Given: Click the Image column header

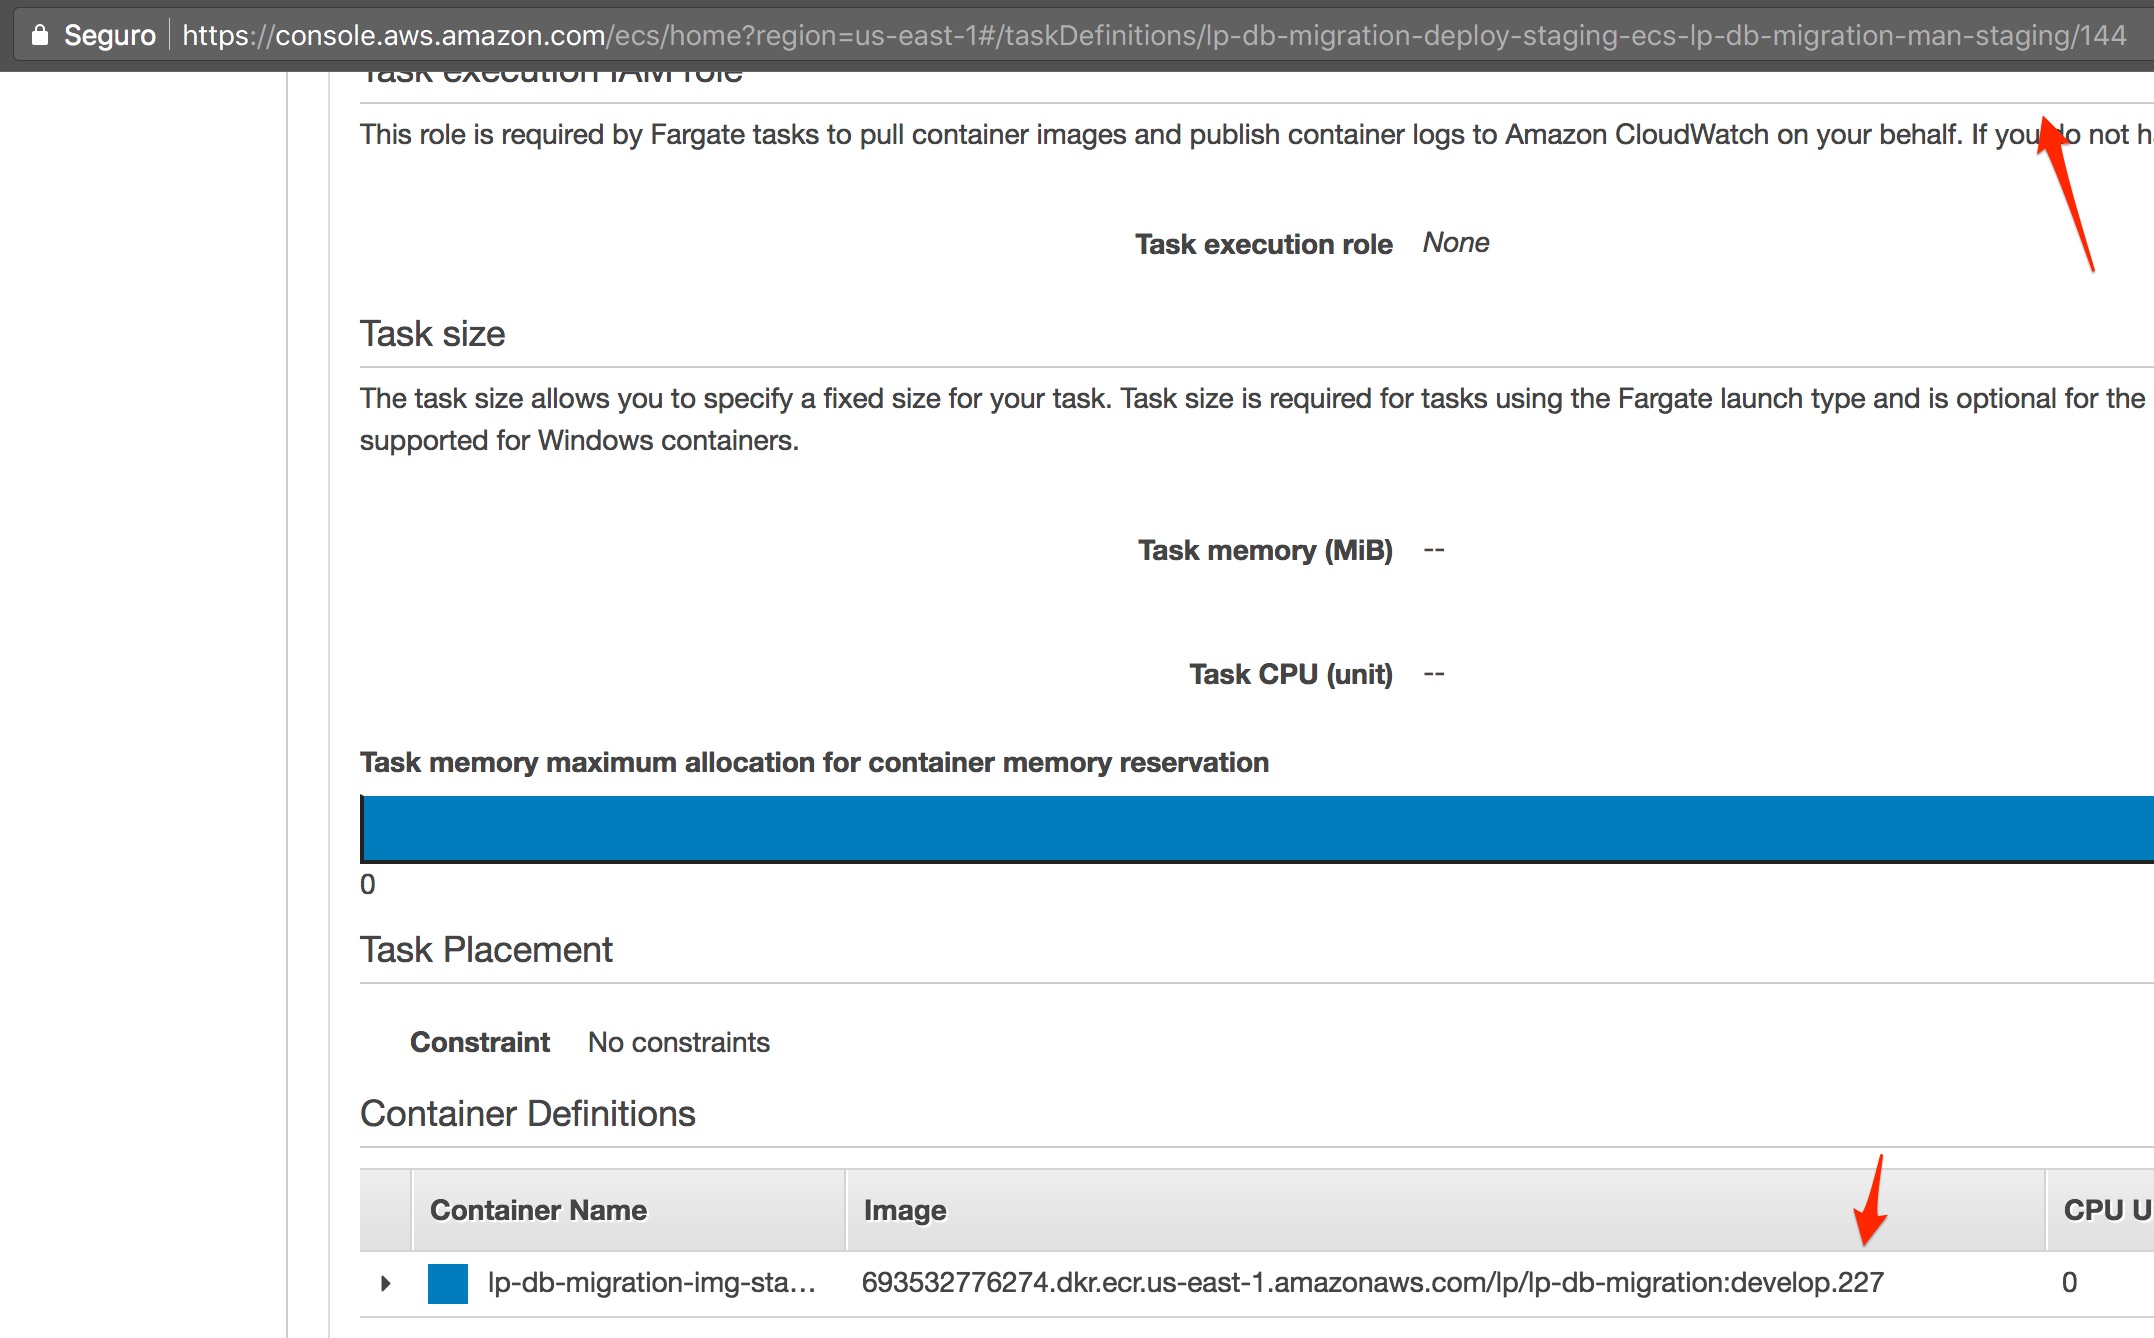Looking at the screenshot, I should (x=903, y=1209).
